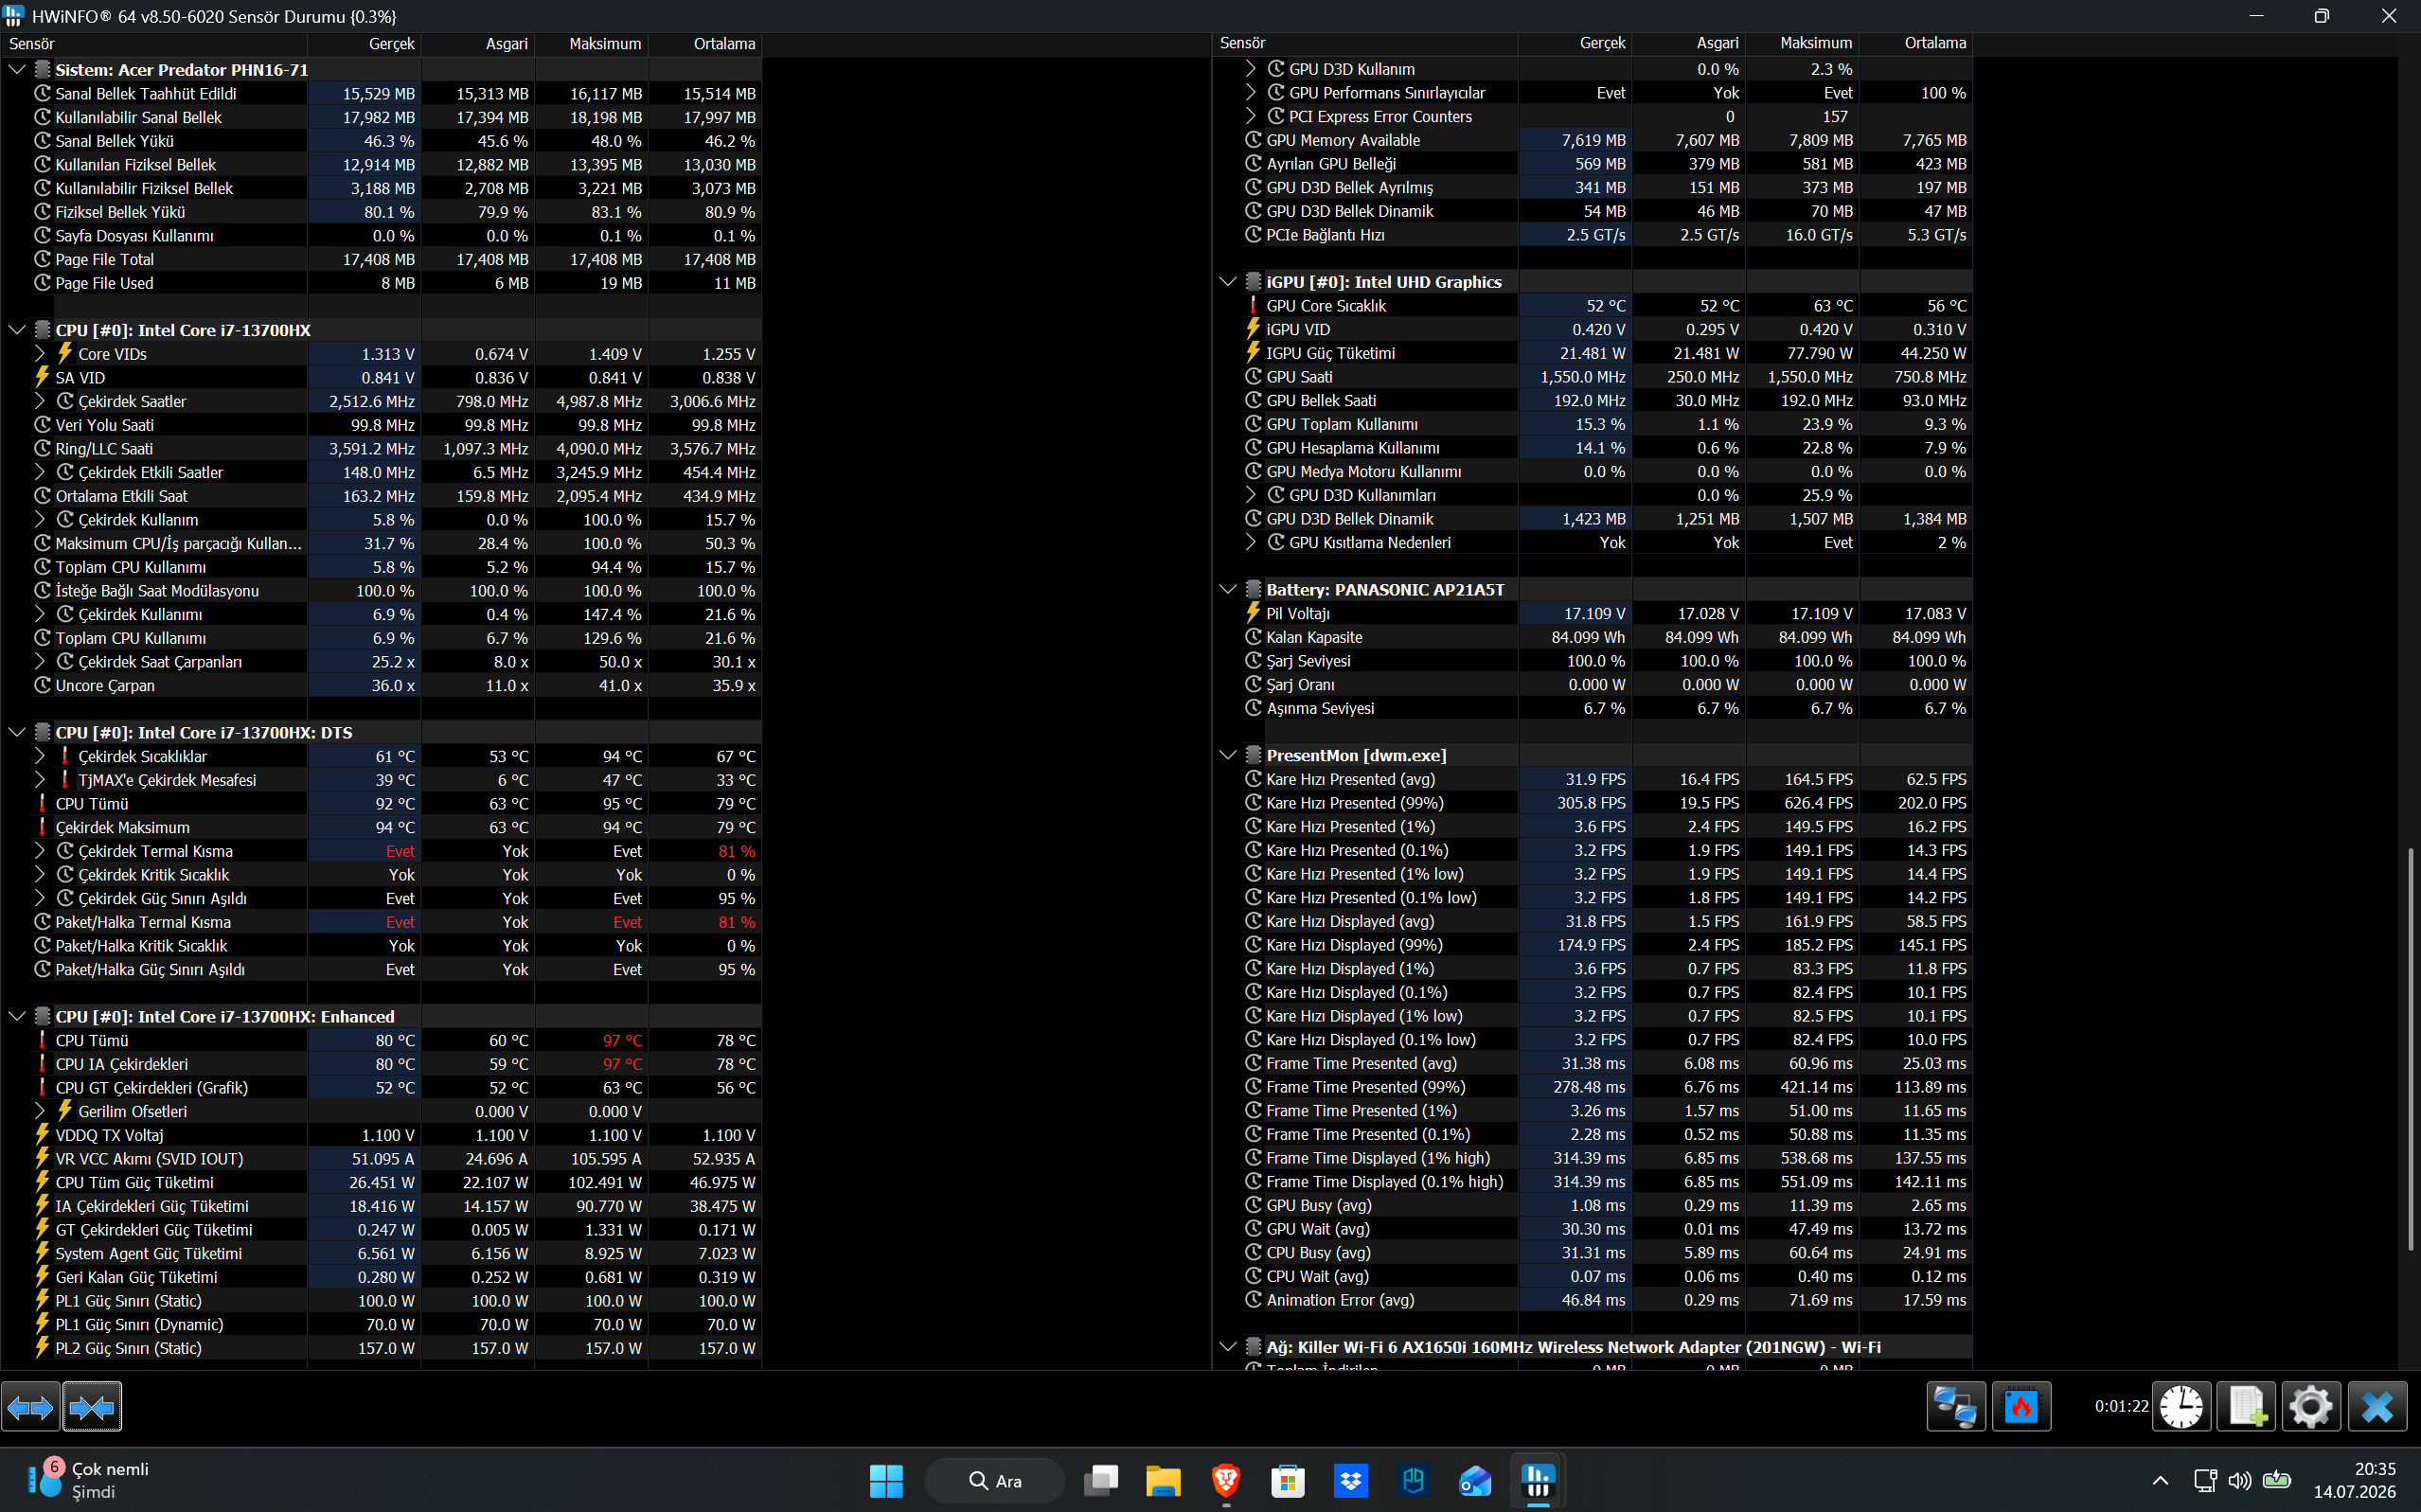
Task: Open the battery charging tray icon
Action: pyautogui.click(x=2277, y=1481)
